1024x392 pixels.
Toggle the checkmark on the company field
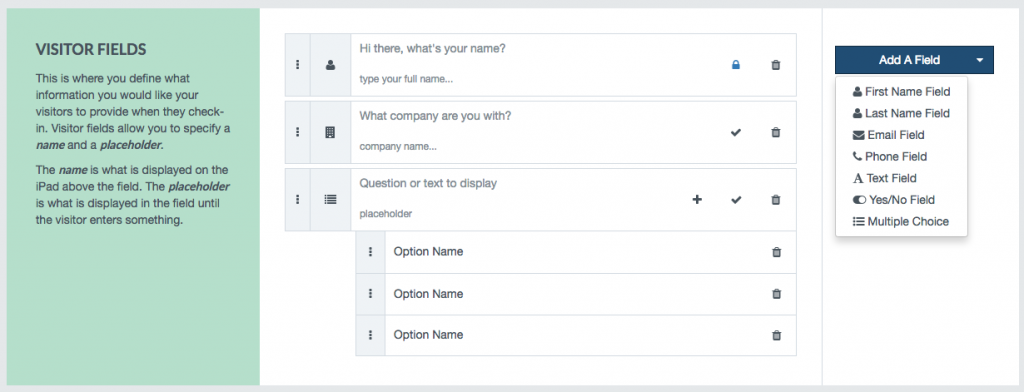(x=736, y=132)
